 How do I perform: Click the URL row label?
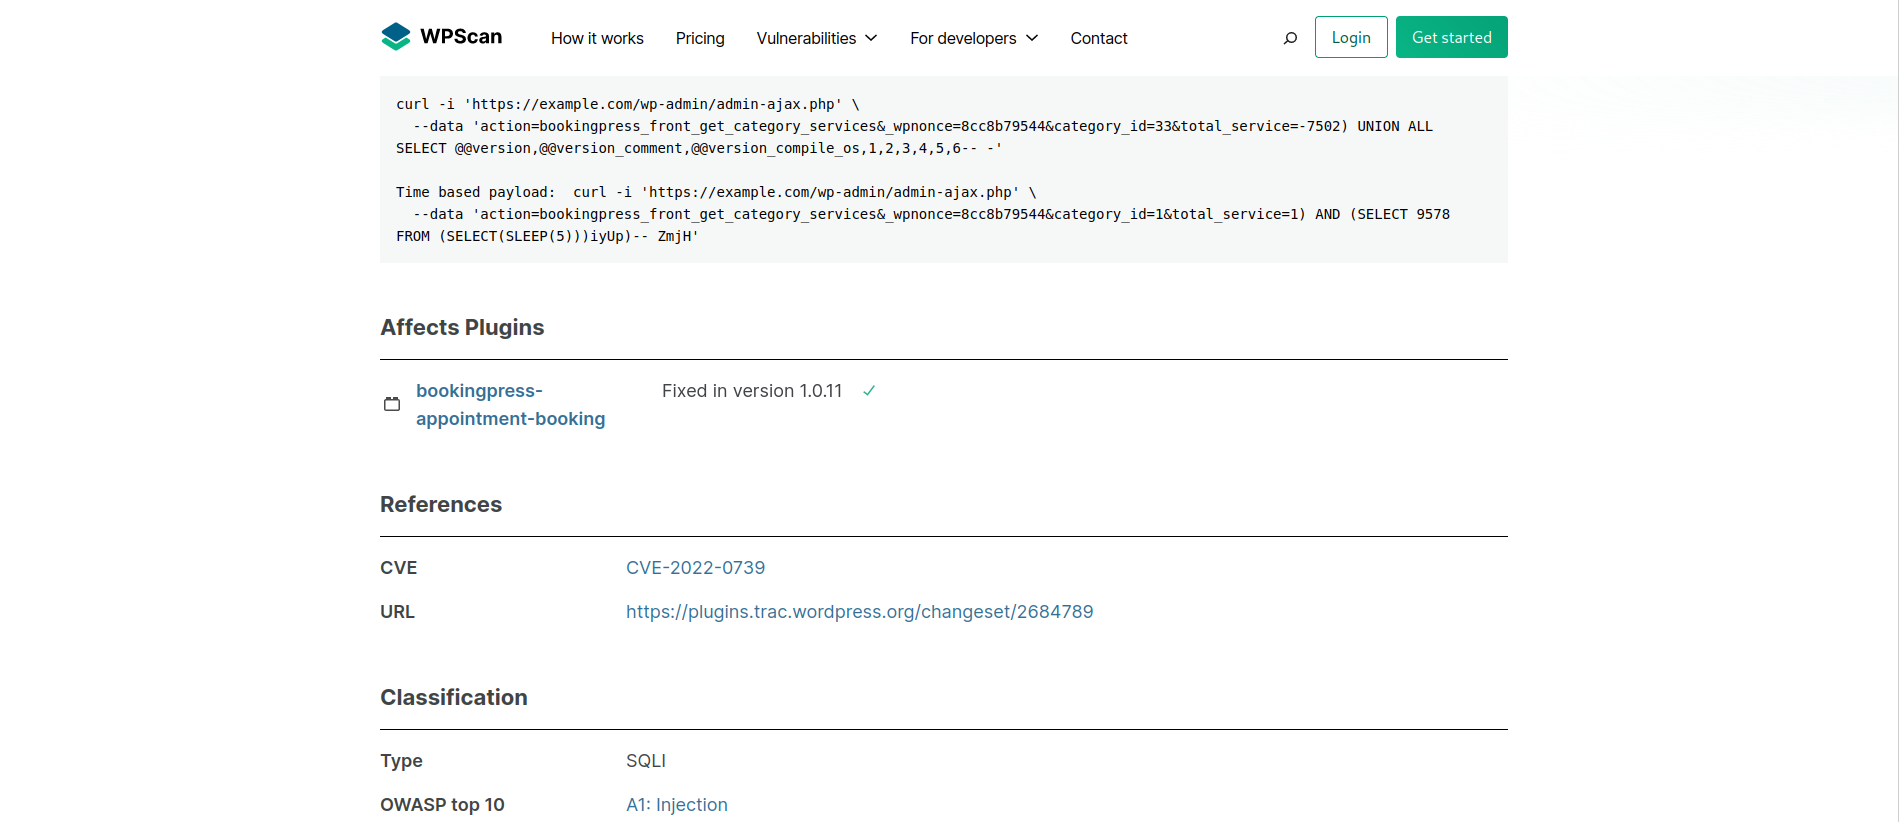(397, 612)
